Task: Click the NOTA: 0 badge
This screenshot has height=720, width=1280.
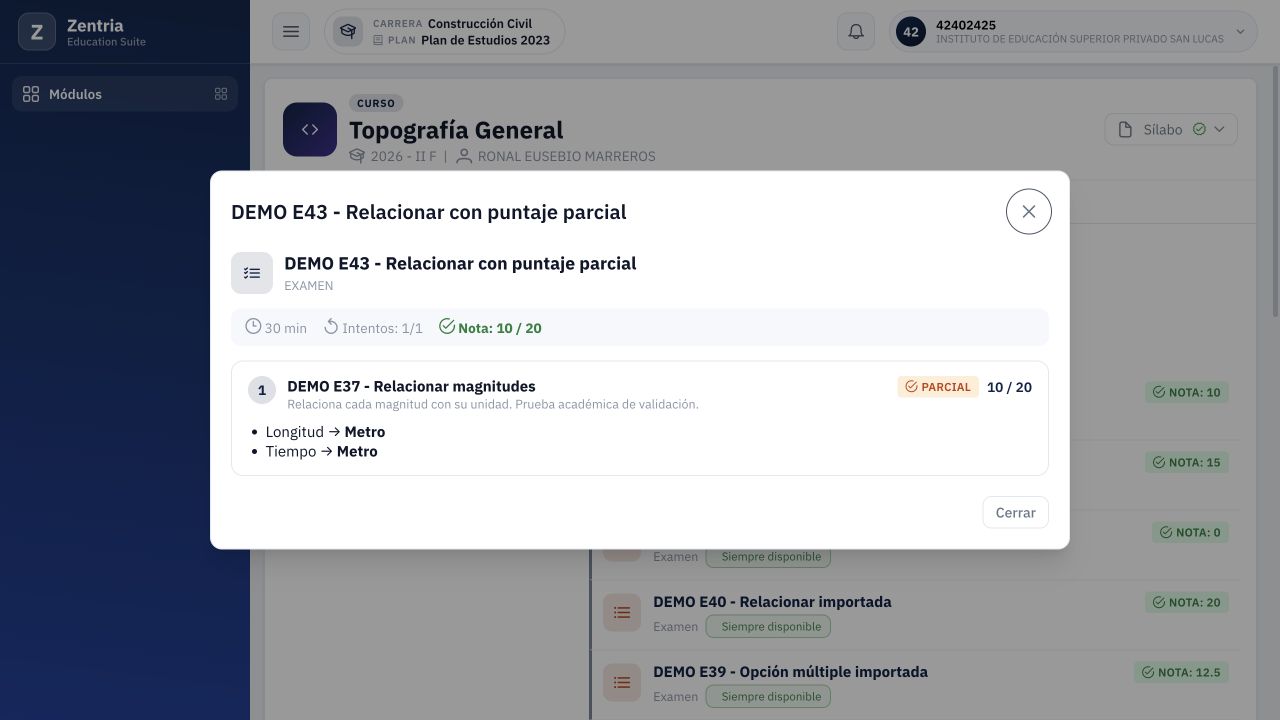Action: pyautogui.click(x=1190, y=532)
